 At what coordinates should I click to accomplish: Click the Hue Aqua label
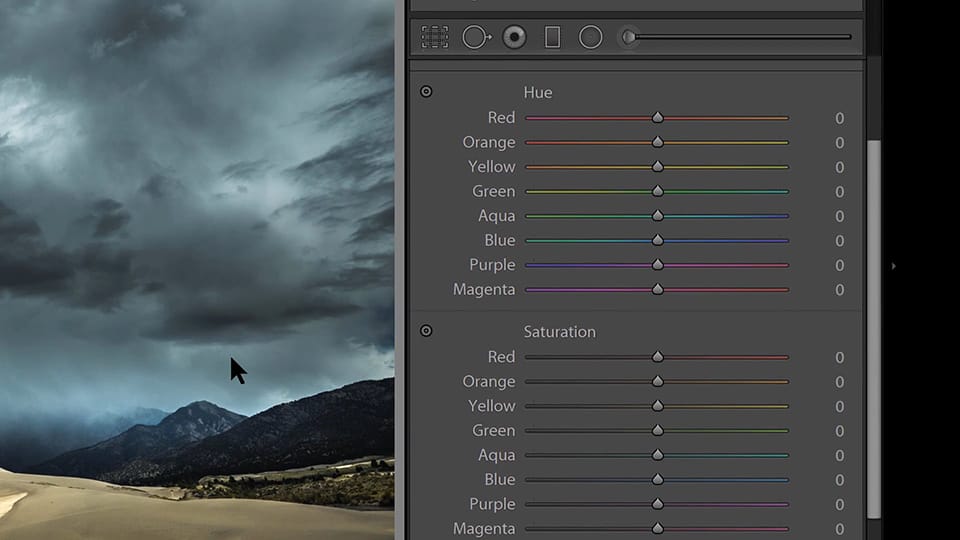497,216
